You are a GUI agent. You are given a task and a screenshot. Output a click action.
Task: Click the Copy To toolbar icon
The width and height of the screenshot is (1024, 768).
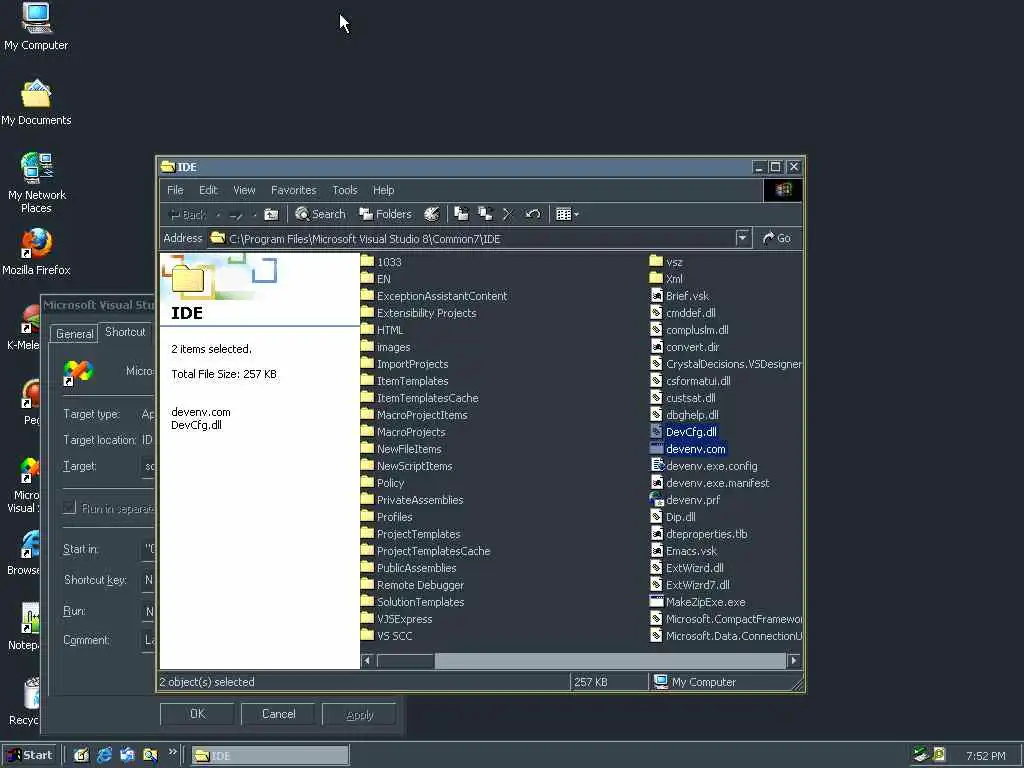(x=485, y=214)
